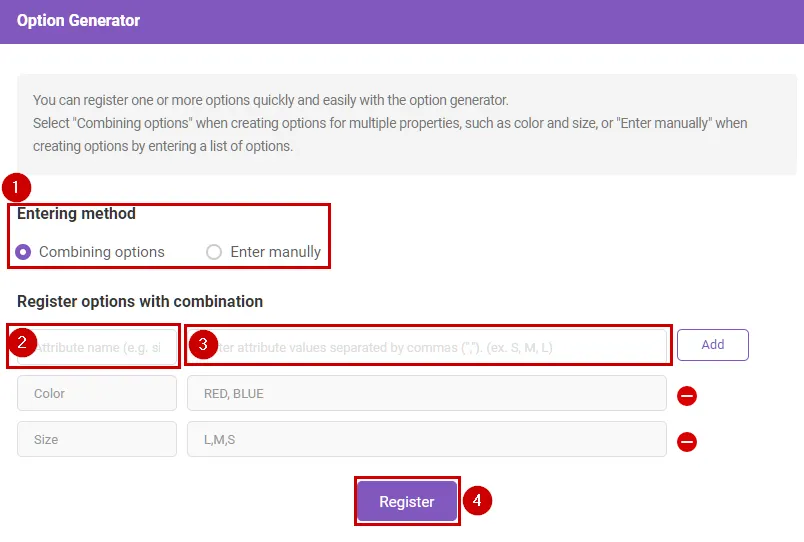Click the red number 1 badge

(x=16, y=187)
